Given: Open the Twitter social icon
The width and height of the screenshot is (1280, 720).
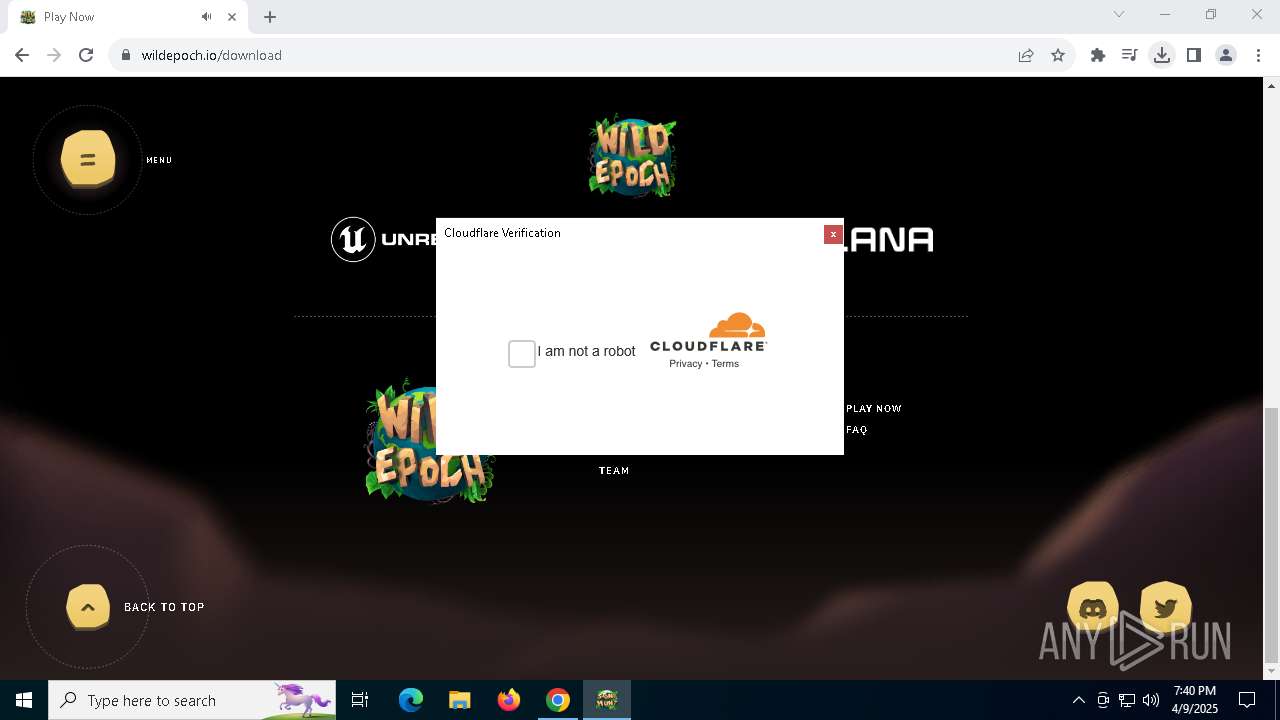Looking at the screenshot, I should coord(1165,608).
